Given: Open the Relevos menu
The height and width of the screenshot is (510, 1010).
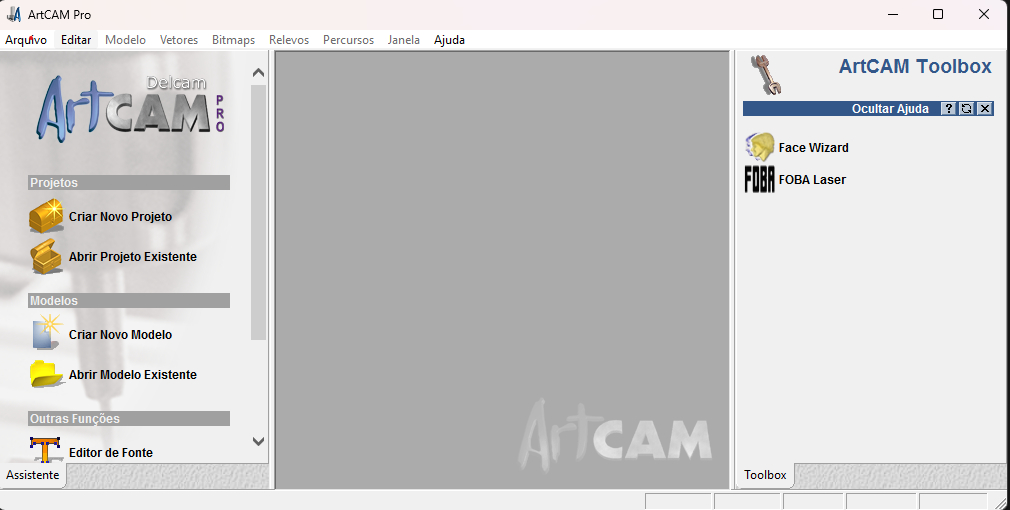Looking at the screenshot, I should tap(289, 40).
